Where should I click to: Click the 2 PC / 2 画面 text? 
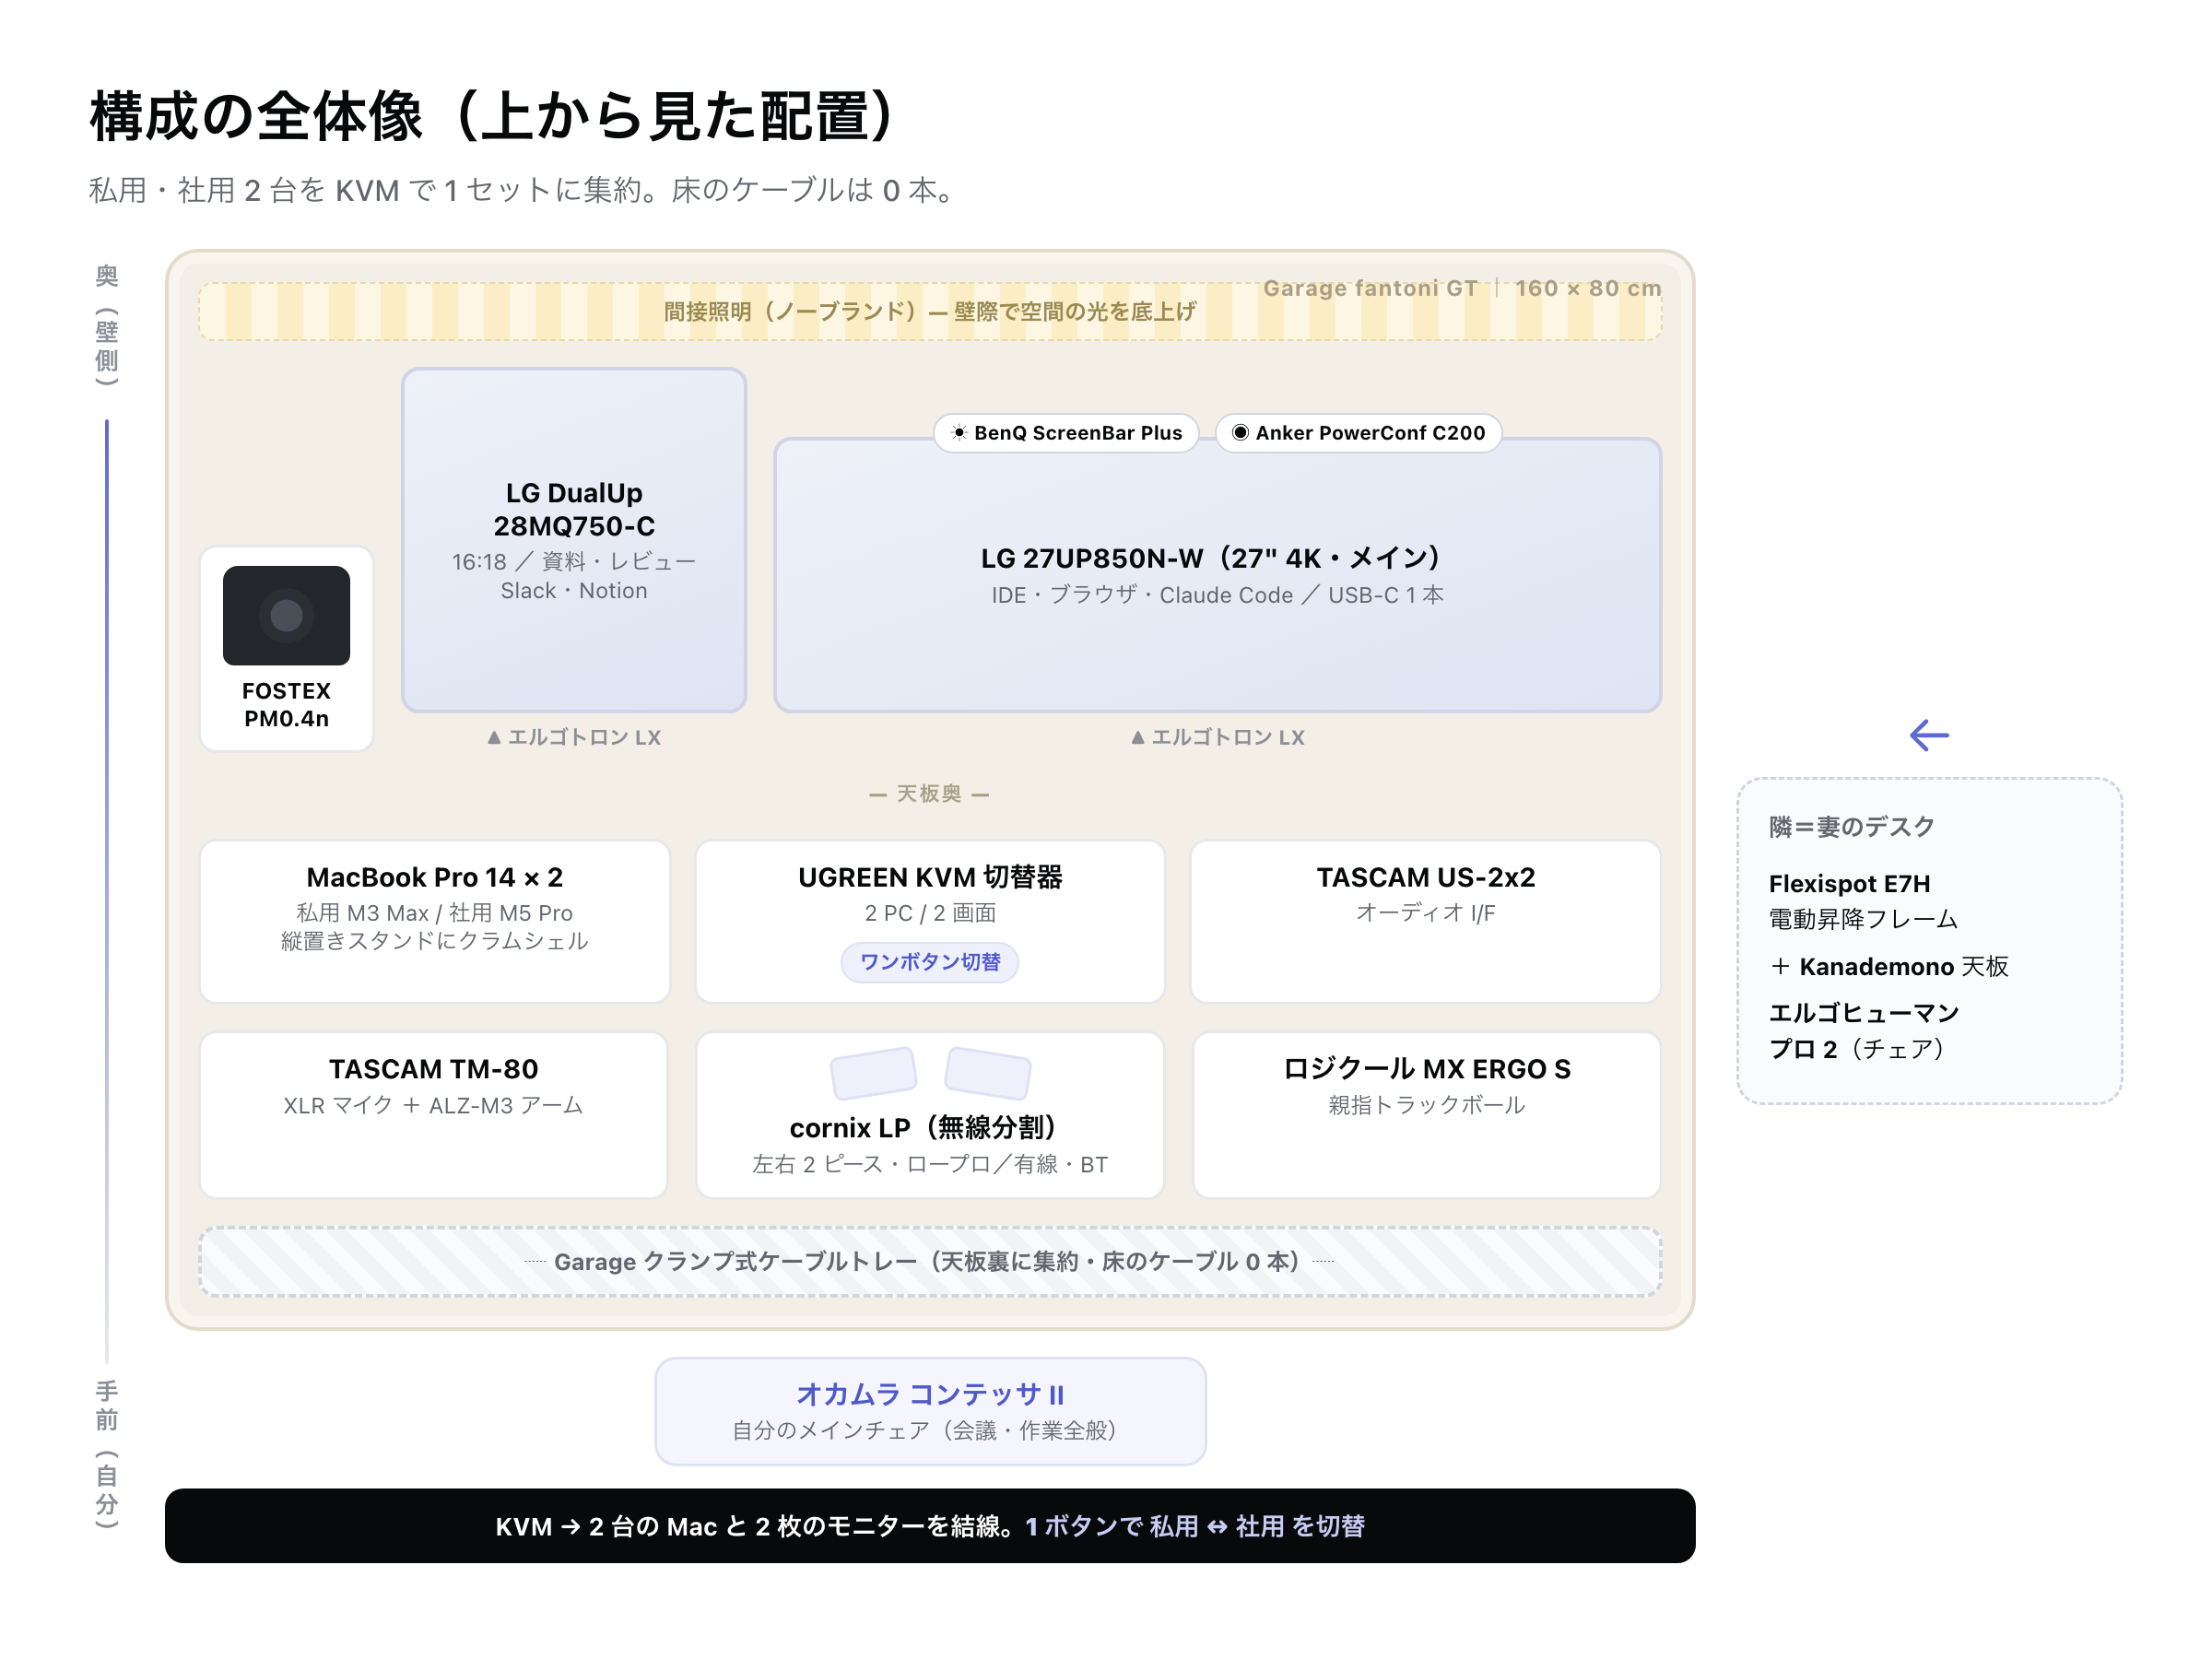(x=930, y=912)
